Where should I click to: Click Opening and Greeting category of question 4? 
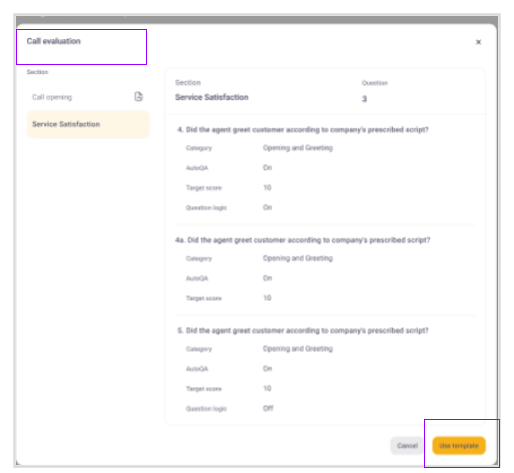pos(298,148)
